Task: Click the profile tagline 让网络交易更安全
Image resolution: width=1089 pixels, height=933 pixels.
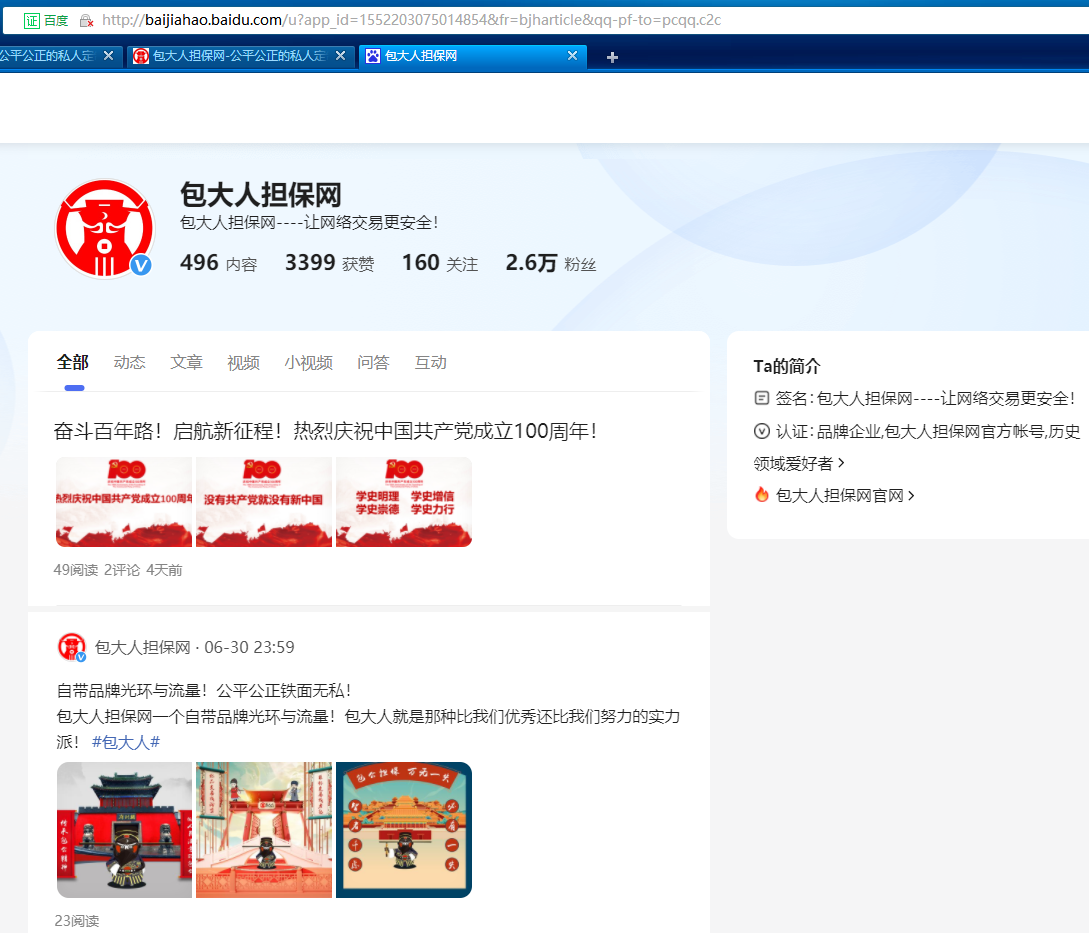Action: (x=309, y=222)
